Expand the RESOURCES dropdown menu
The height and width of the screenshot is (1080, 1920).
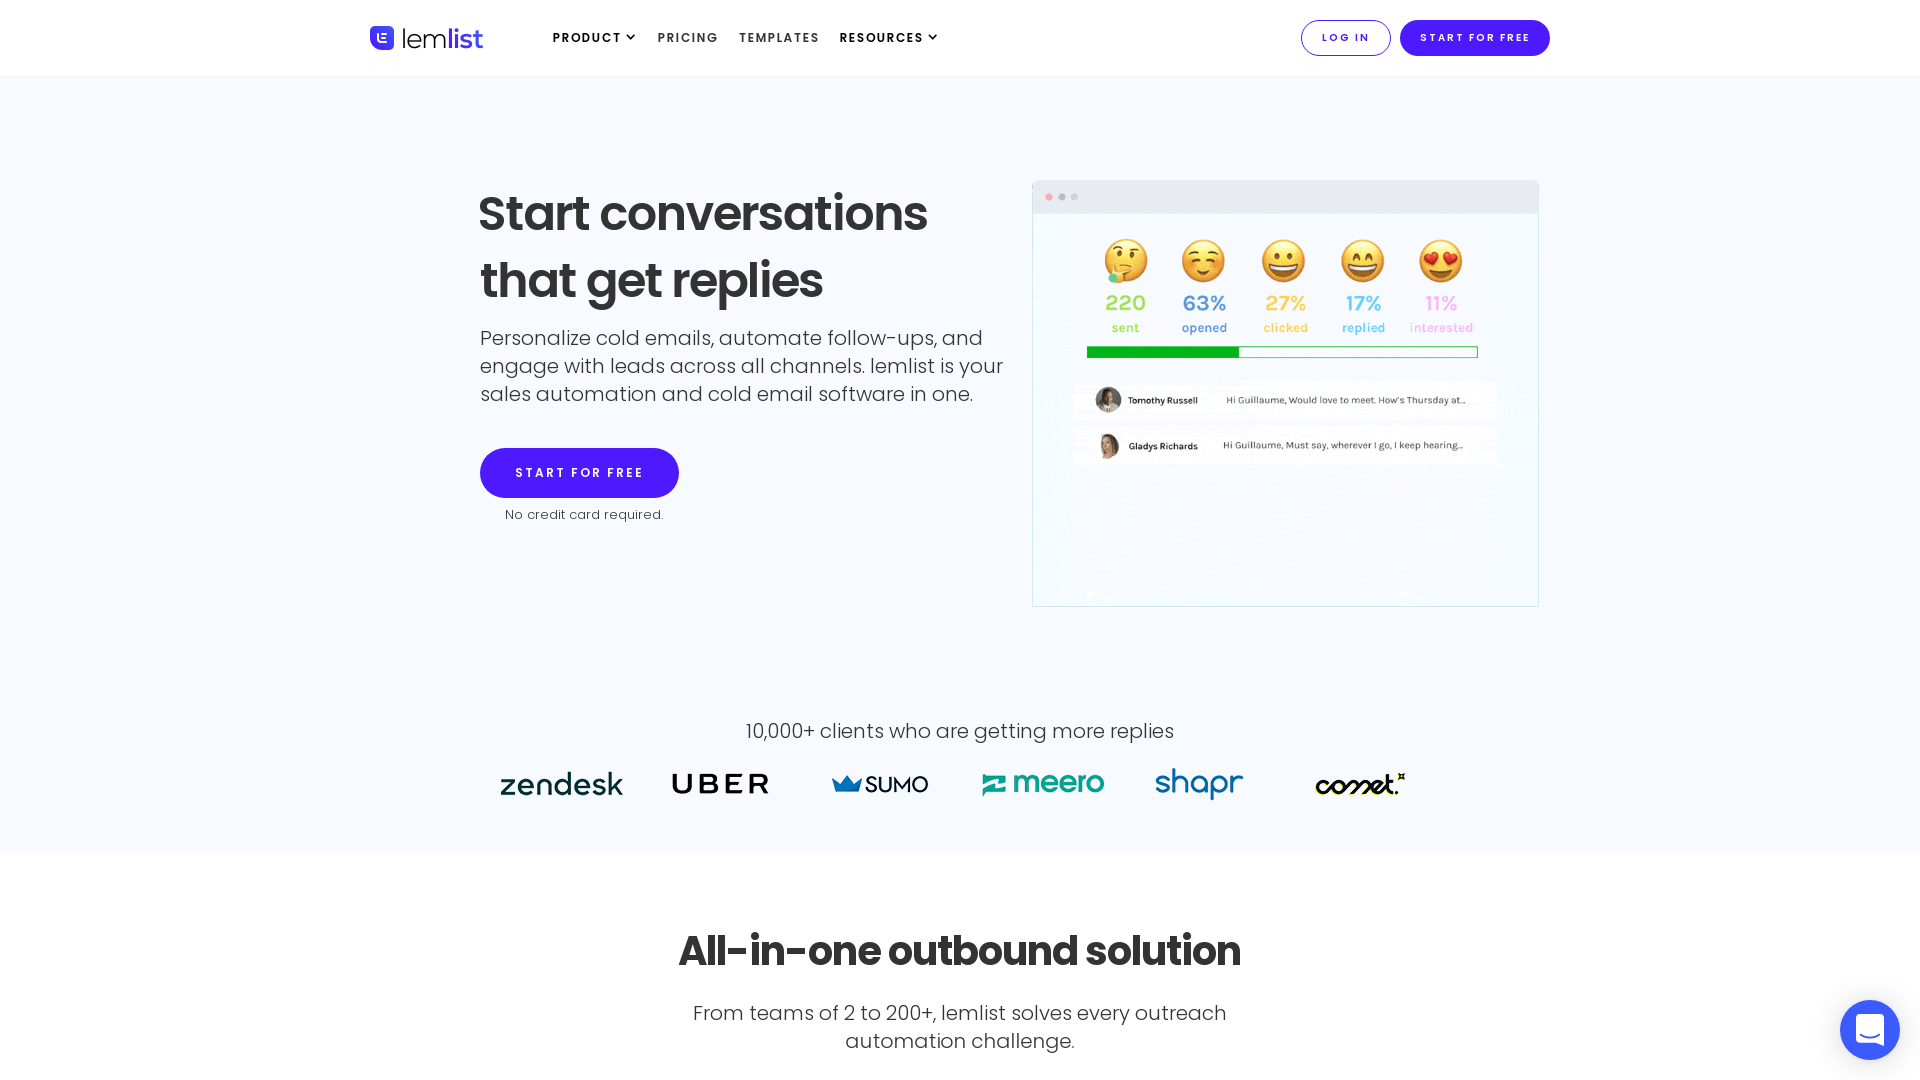(889, 37)
